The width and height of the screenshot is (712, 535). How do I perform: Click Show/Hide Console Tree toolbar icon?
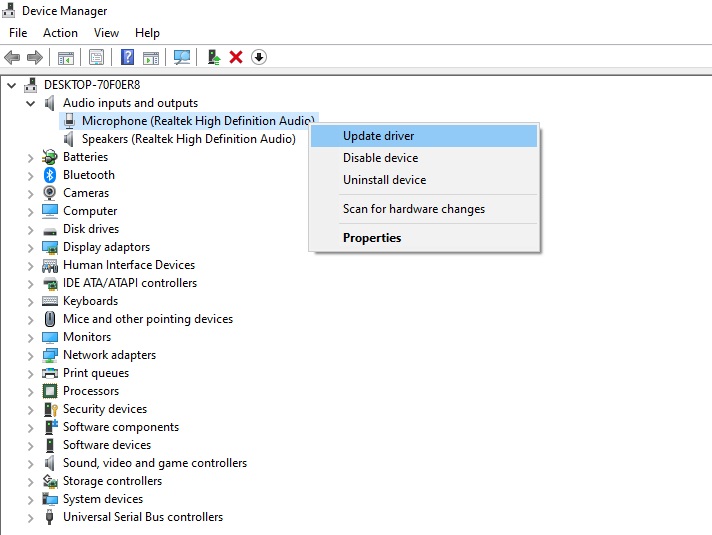[x=66, y=58]
